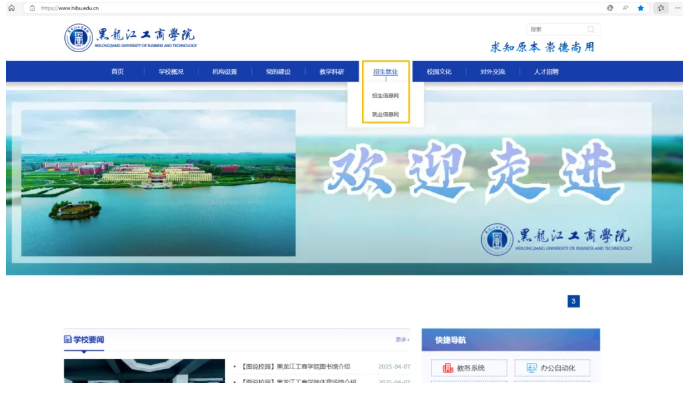Image resolution: width=687 pixels, height=395 pixels.
Task: Open the 学校概况 navigation menu
Action: point(171,72)
